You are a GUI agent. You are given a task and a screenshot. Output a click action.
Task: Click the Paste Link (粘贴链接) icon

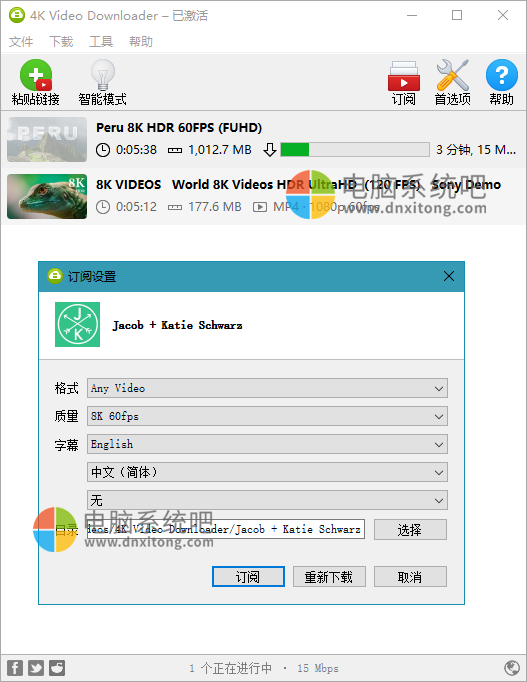pyautogui.click(x=36, y=75)
